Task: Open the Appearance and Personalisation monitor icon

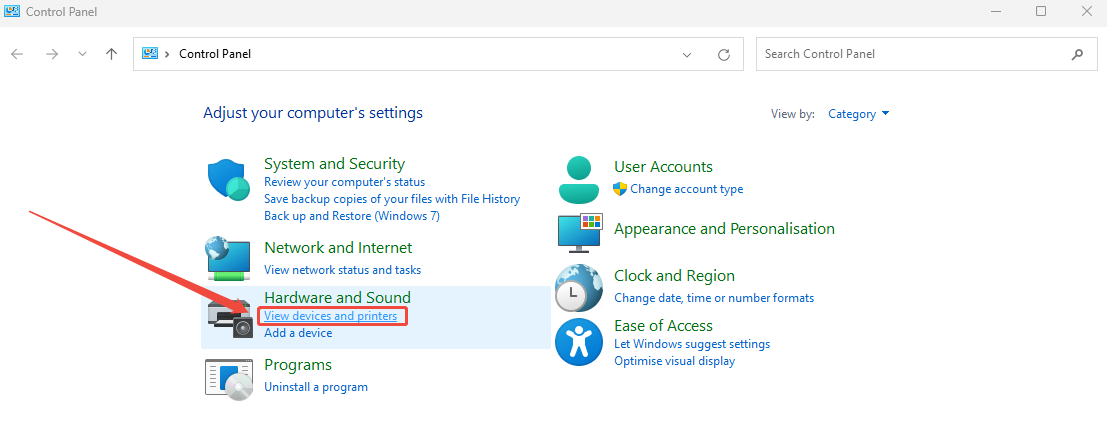Action: [x=579, y=231]
